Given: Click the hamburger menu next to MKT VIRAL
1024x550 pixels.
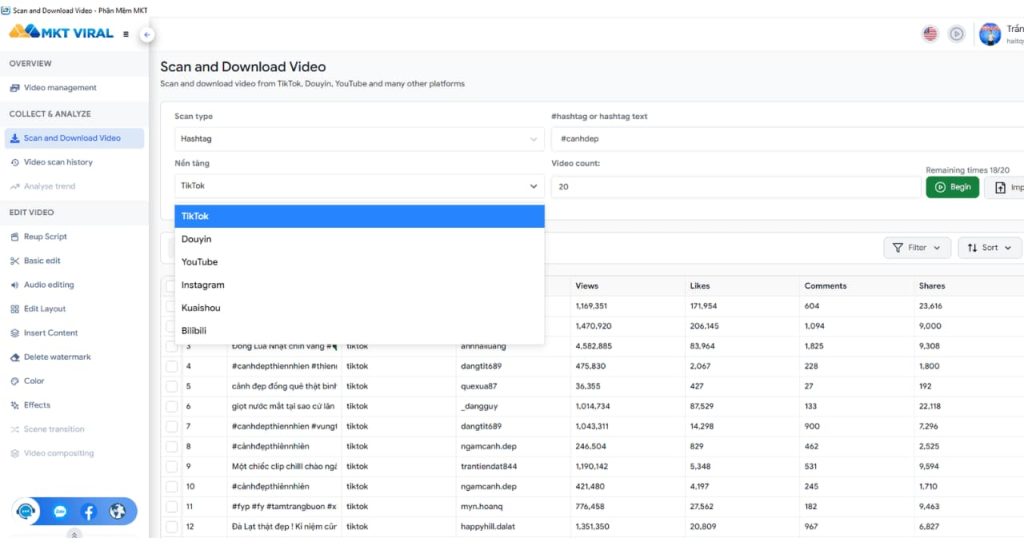Looking at the screenshot, I should pos(126,34).
